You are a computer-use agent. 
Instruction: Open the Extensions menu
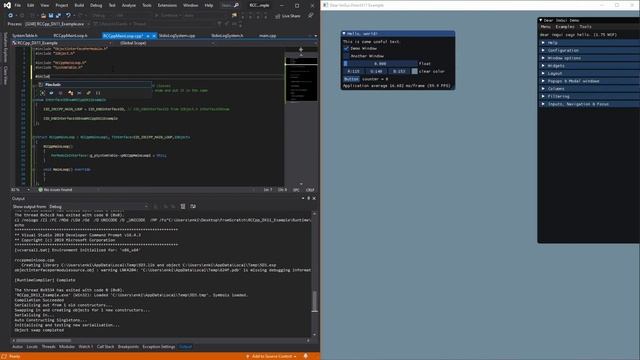(167, 5)
